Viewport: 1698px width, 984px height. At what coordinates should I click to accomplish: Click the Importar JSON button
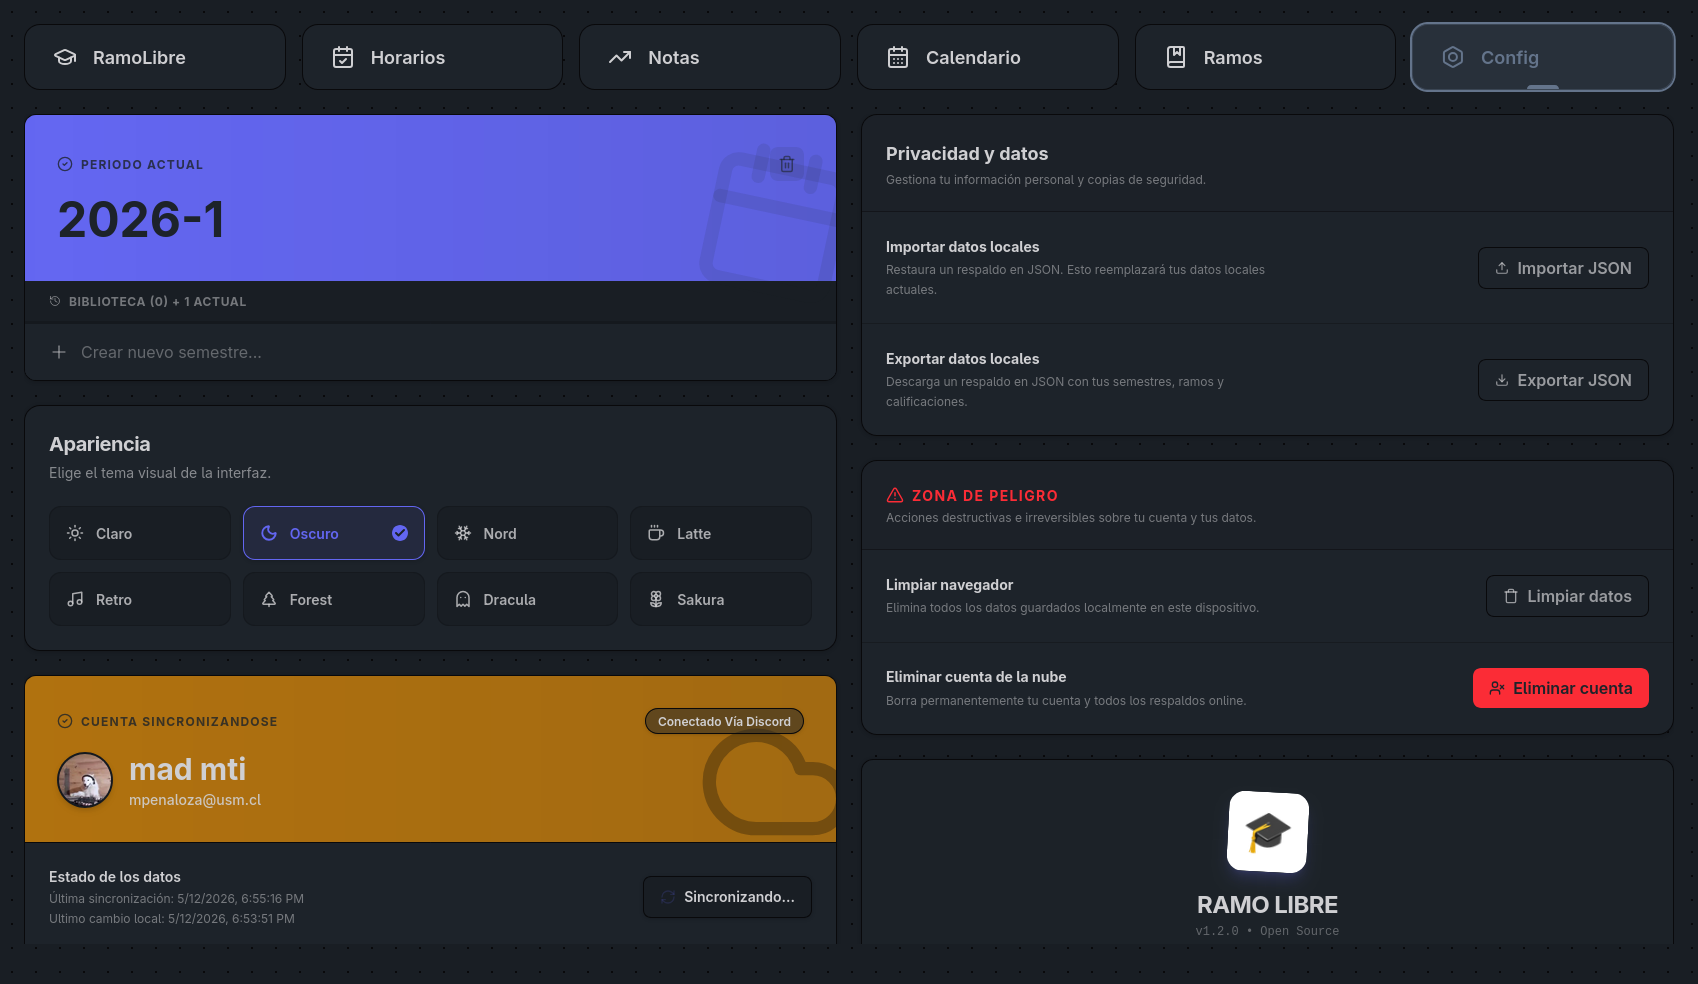tap(1563, 268)
